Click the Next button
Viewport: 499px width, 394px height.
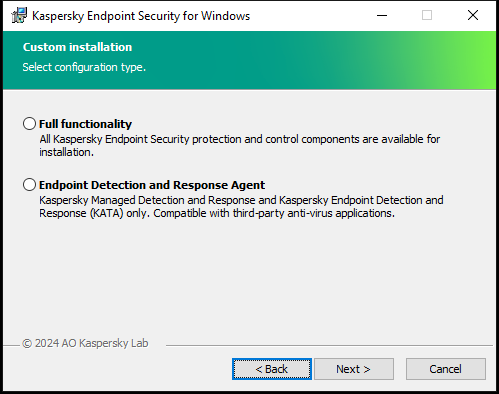pos(354,369)
